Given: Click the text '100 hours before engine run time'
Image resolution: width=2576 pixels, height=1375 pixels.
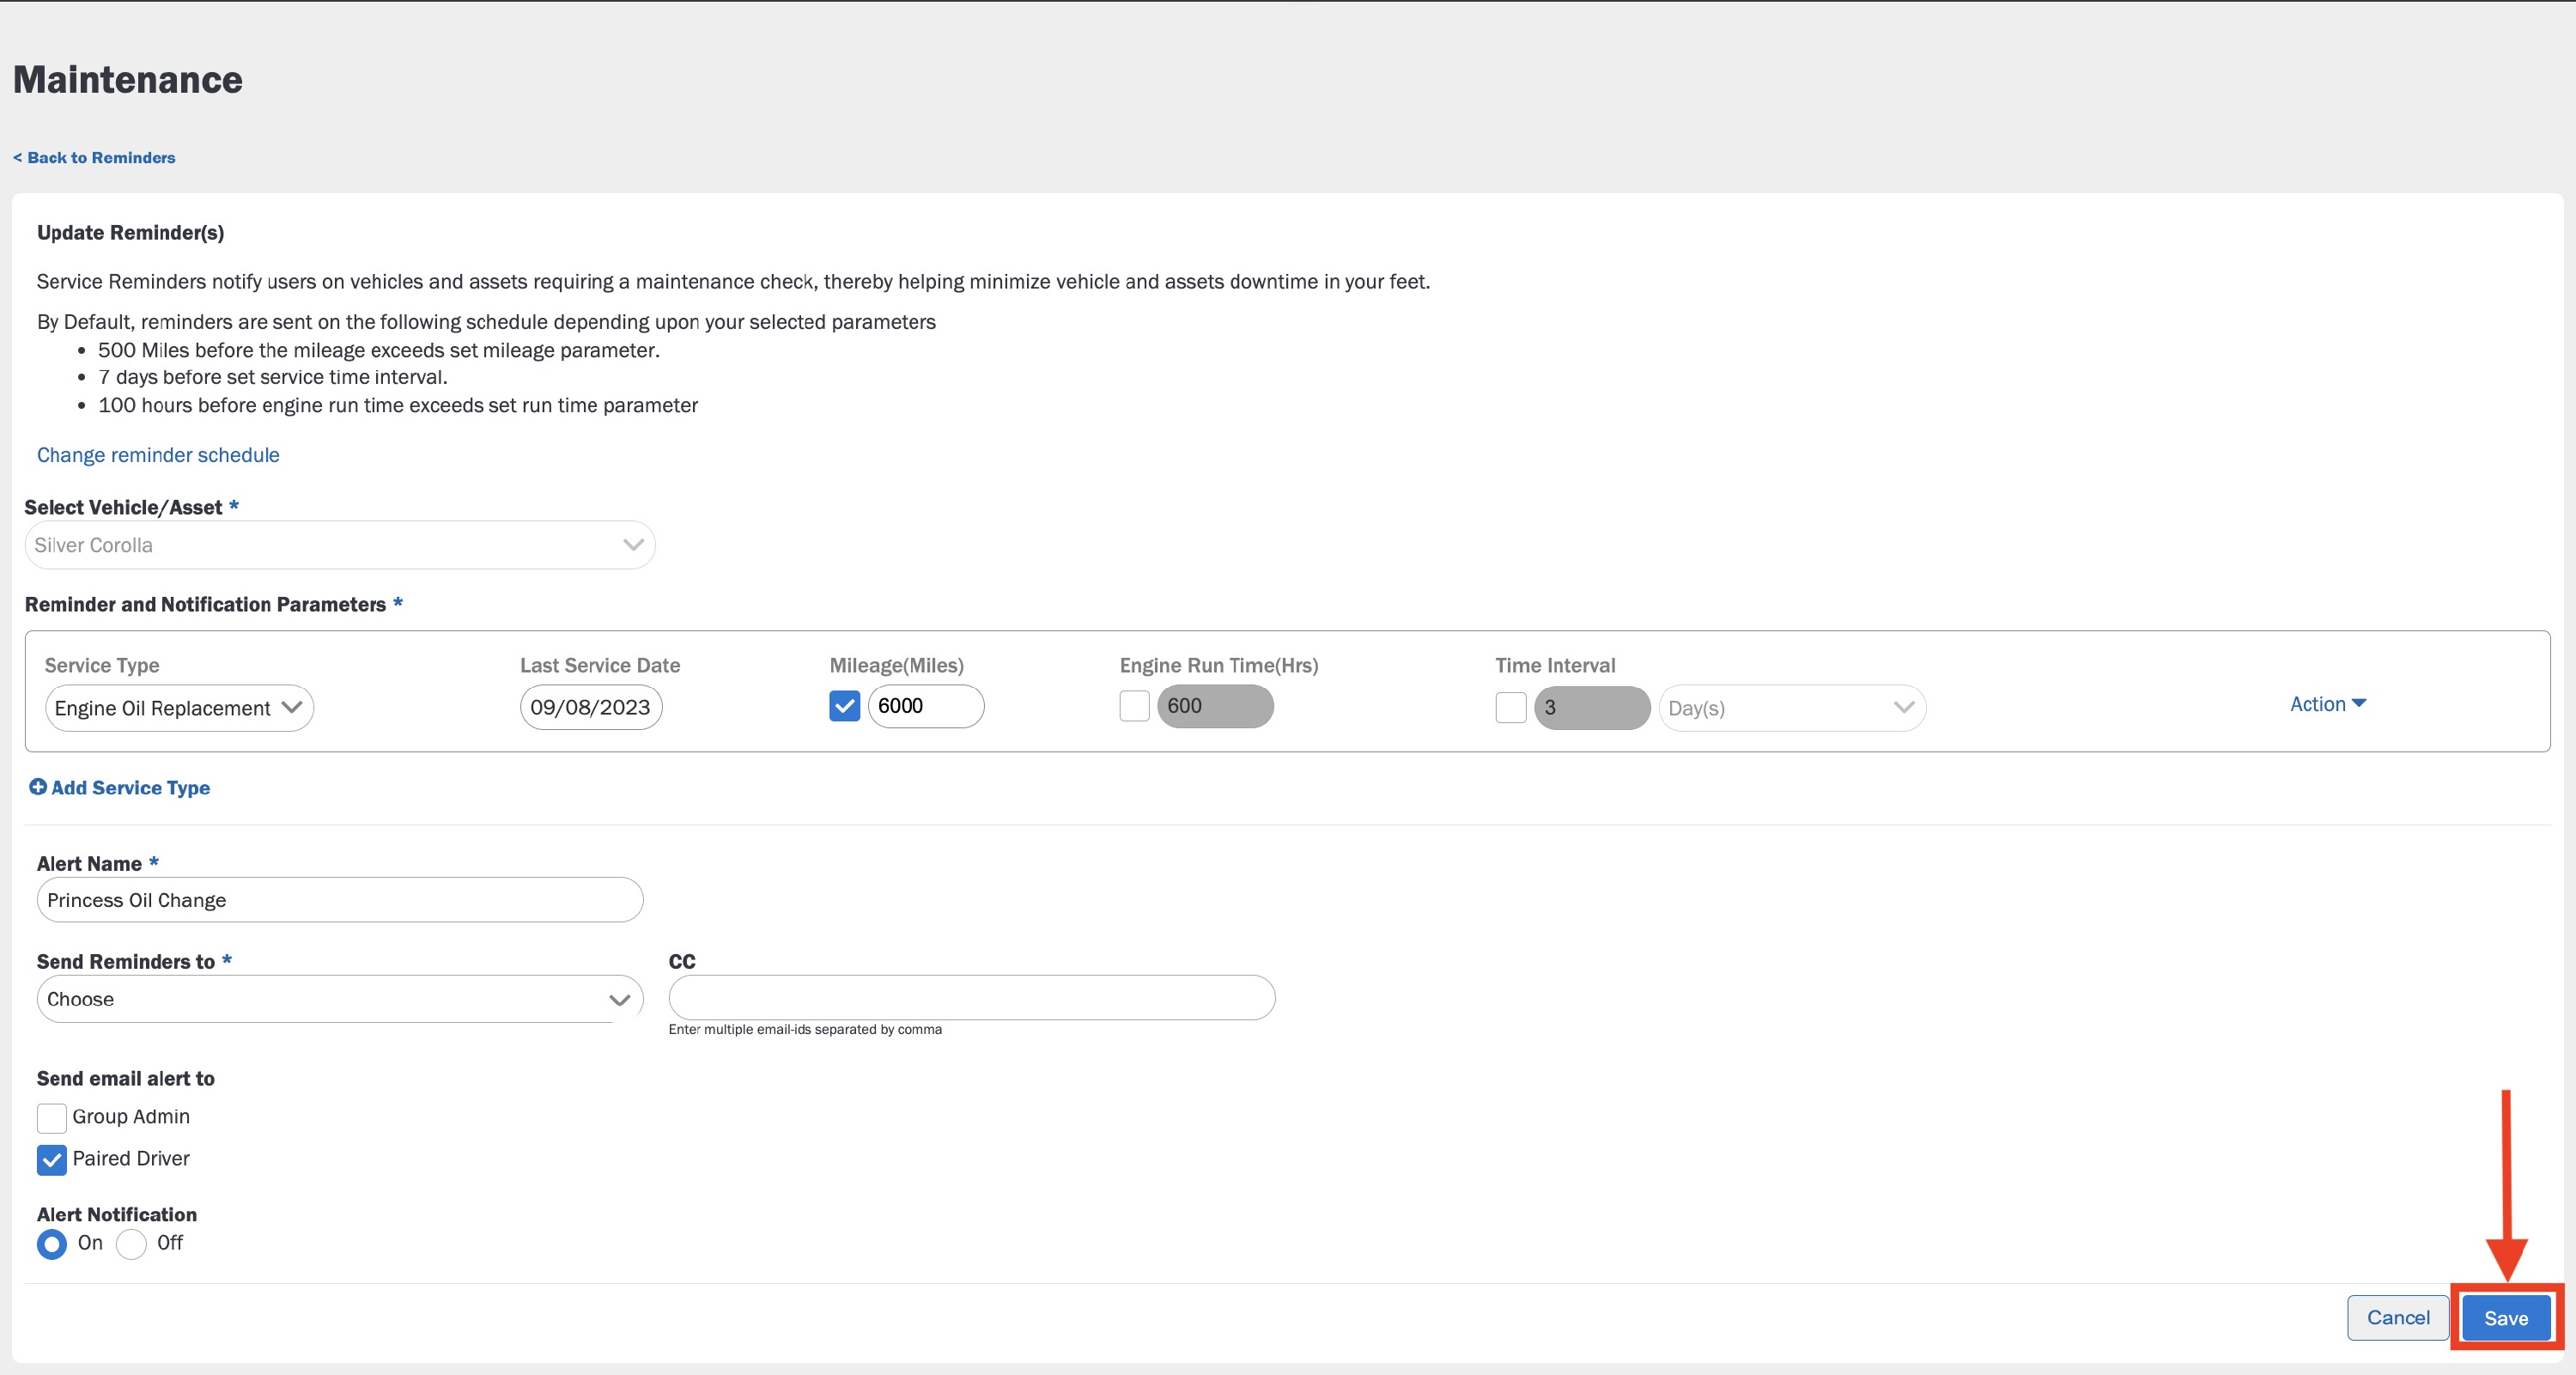Looking at the screenshot, I should (x=250, y=405).
